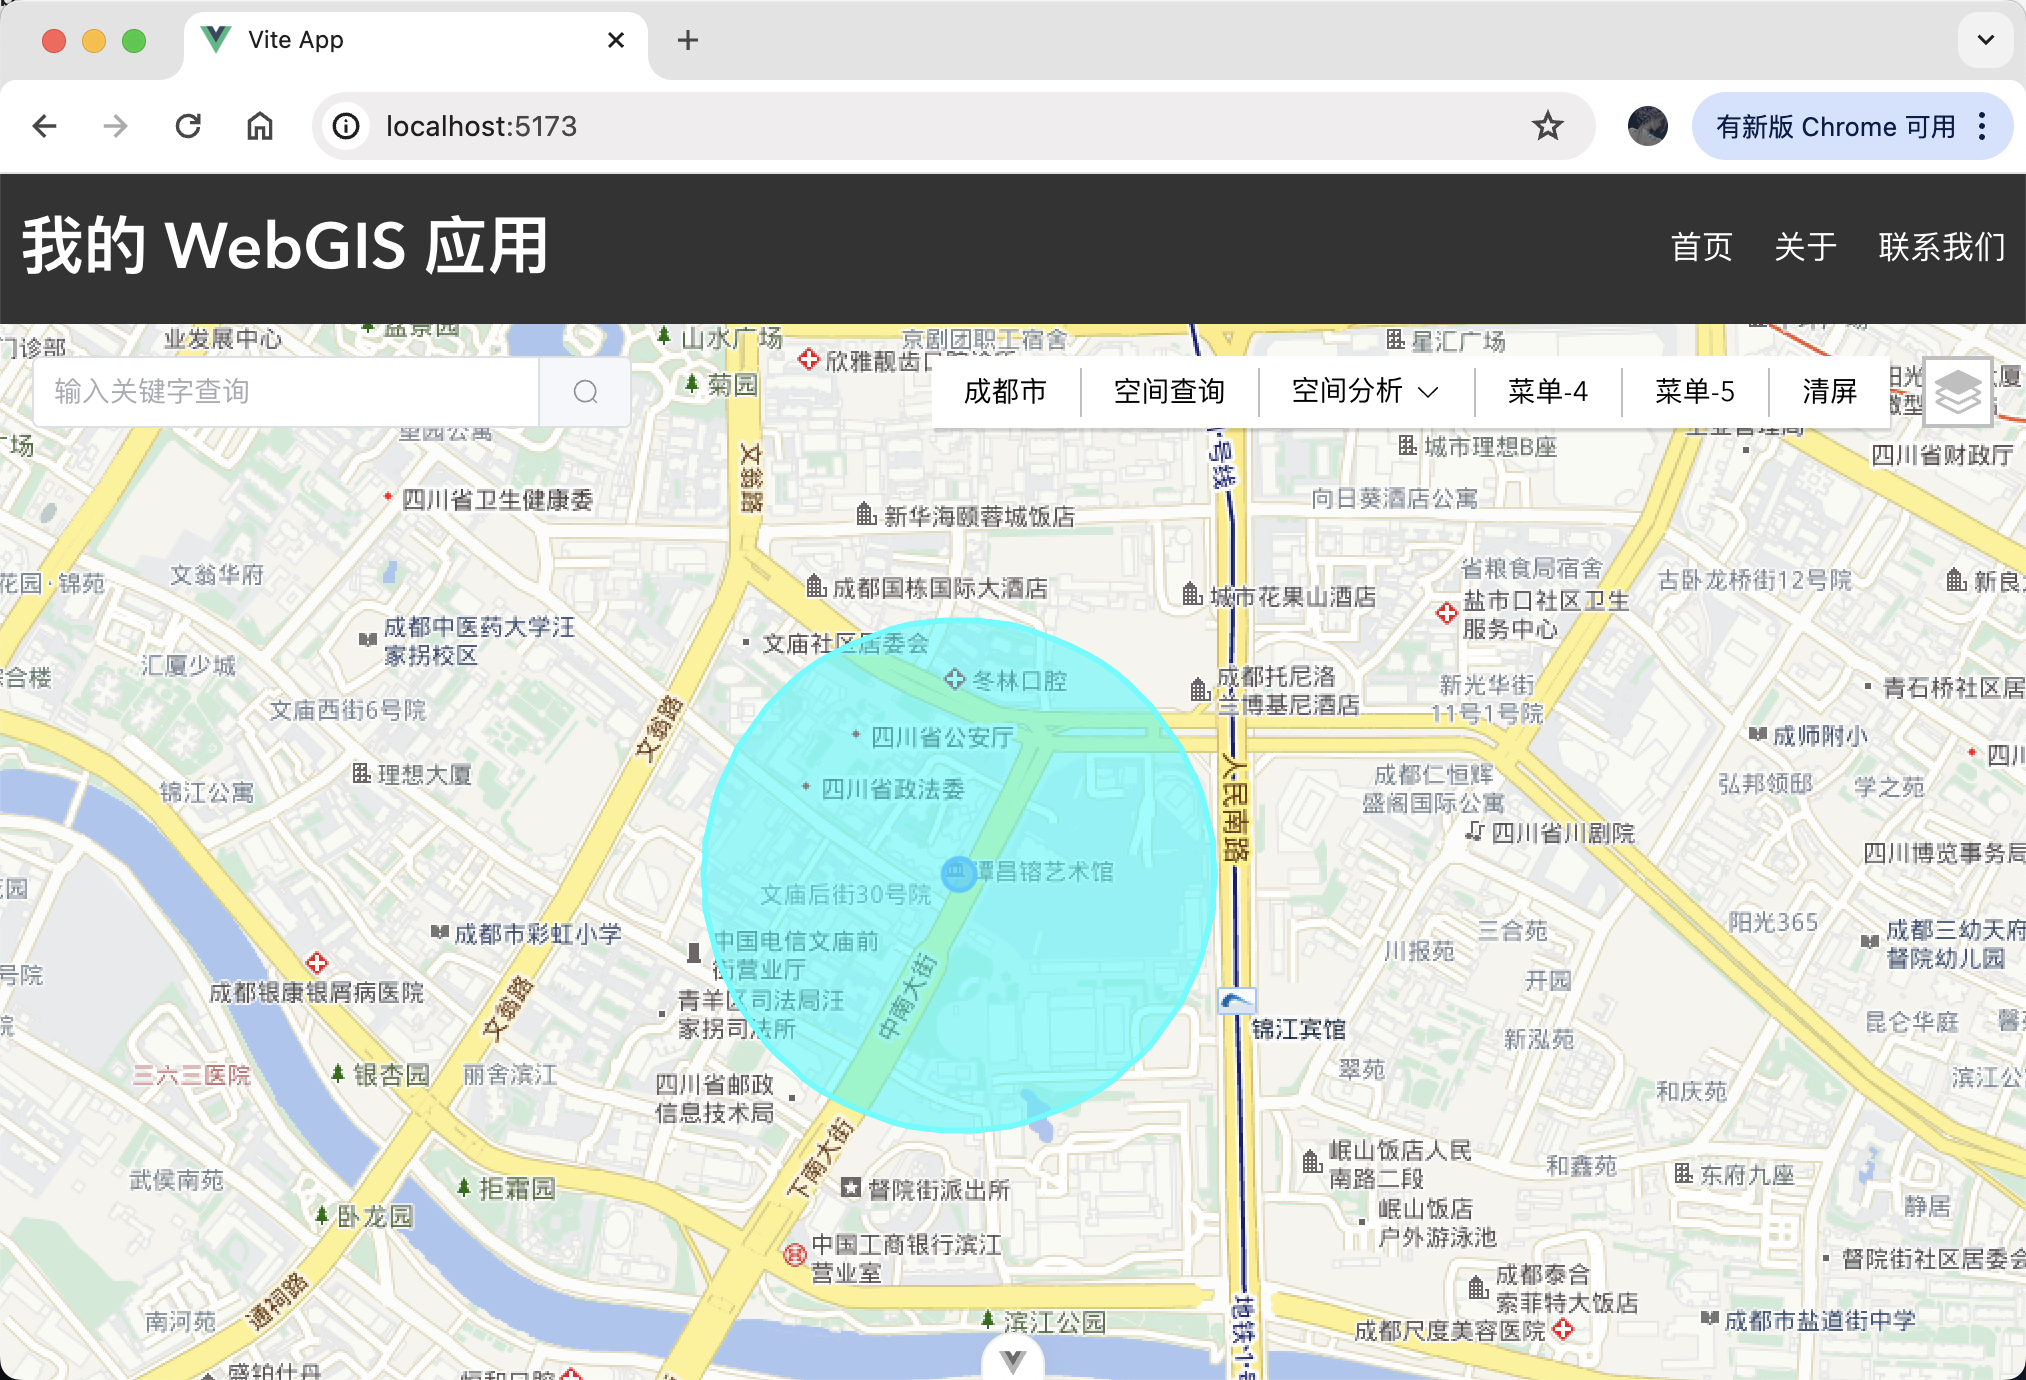Click the 岷山饭店户外游泳池 label

pyautogui.click(x=1437, y=1223)
